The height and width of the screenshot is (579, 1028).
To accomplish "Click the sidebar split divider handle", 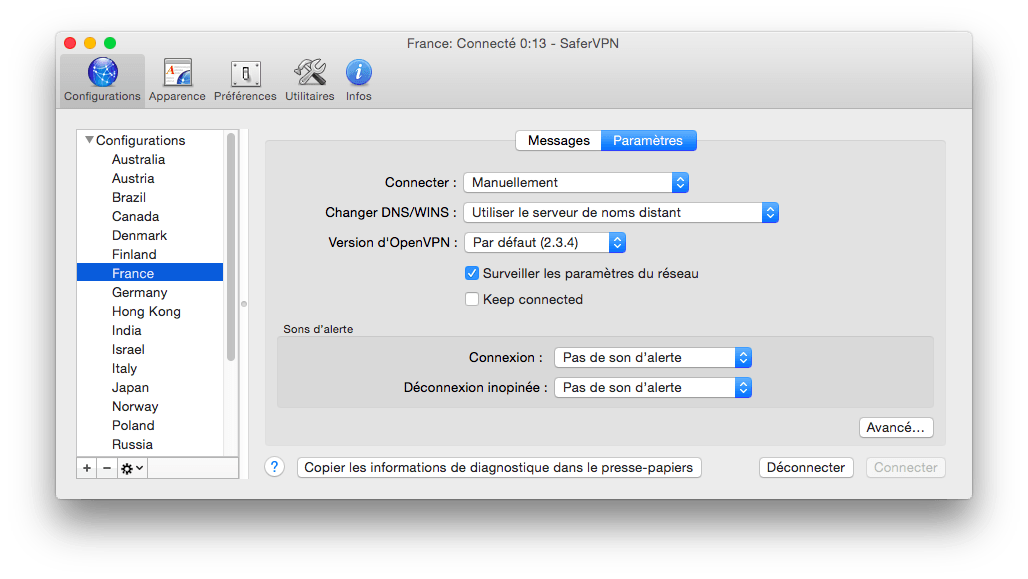I will point(244,304).
